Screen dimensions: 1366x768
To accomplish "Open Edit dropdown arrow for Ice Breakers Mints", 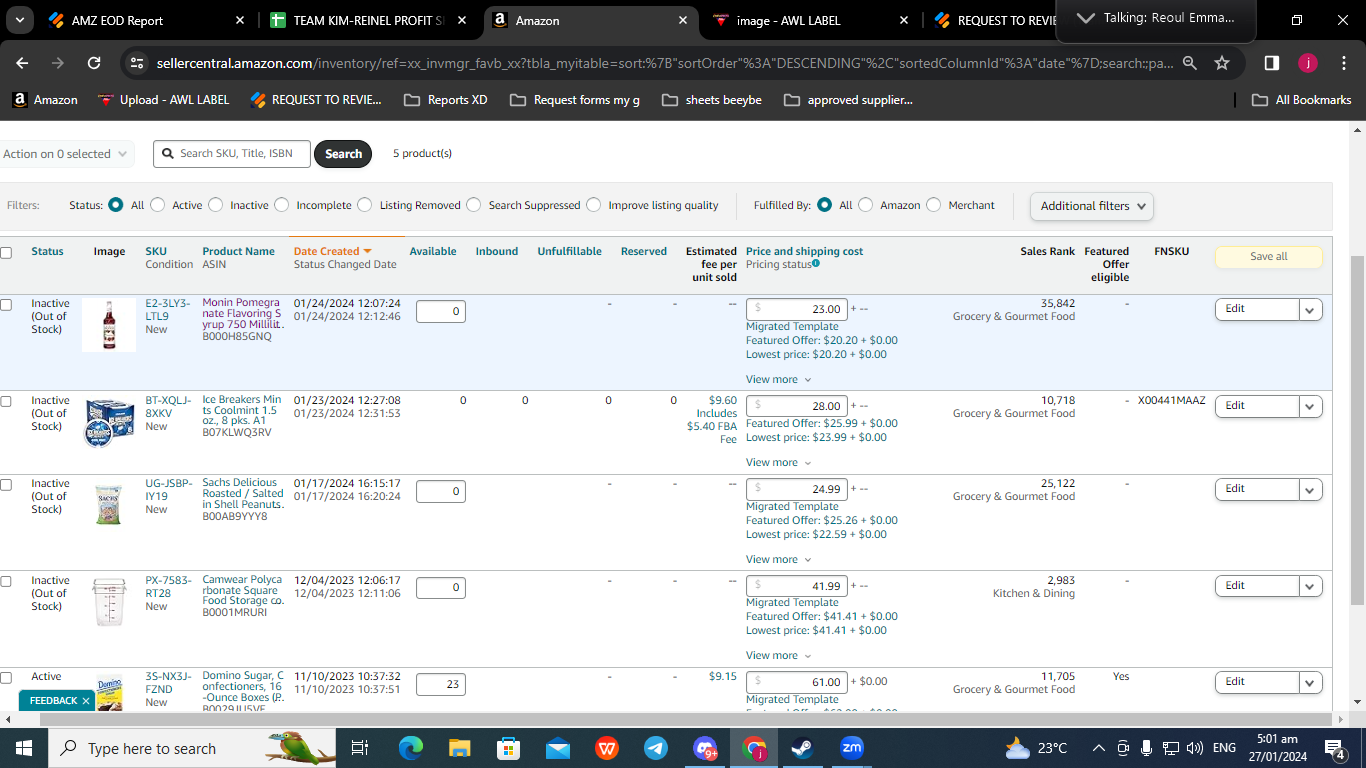I will [x=1310, y=406].
